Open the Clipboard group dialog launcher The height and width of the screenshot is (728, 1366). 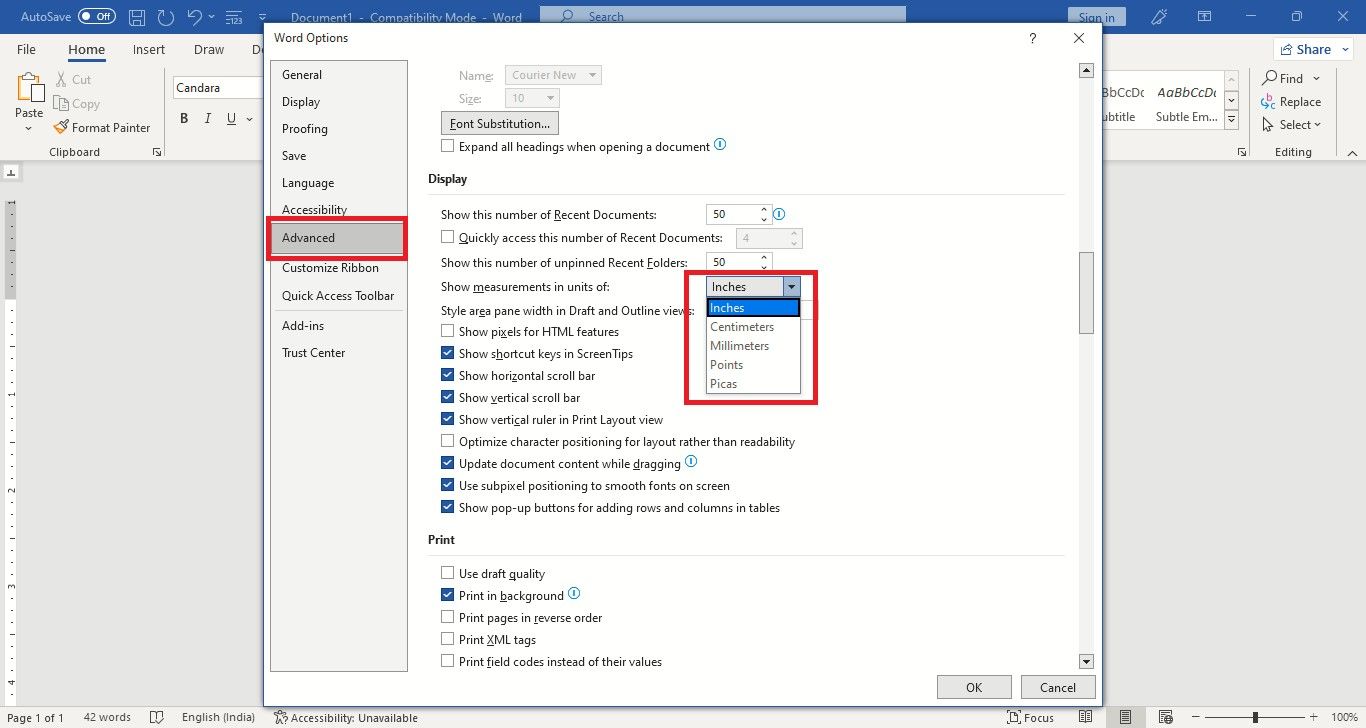(x=156, y=152)
